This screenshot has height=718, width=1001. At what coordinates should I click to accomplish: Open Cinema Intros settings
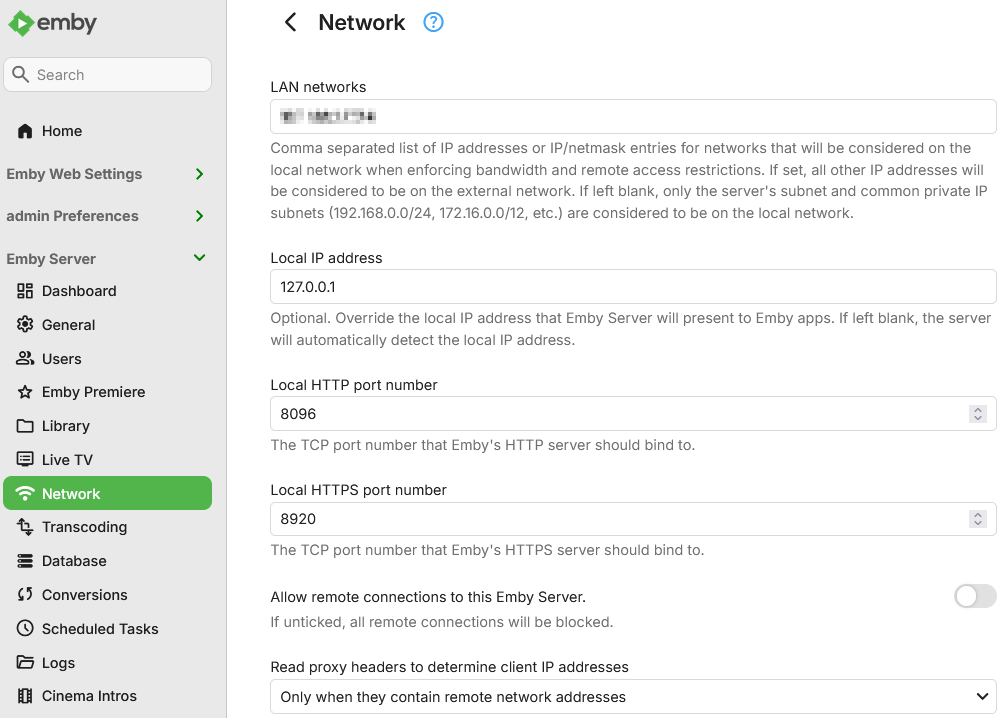89,696
